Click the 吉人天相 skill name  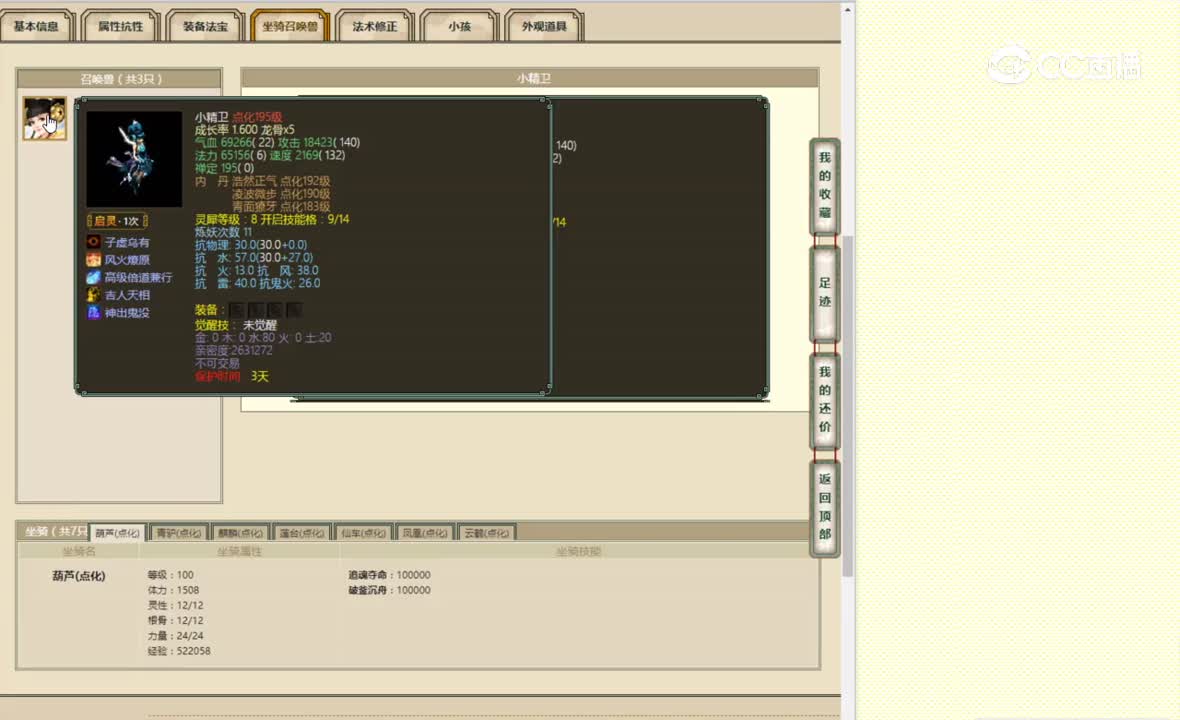[x=126, y=295]
